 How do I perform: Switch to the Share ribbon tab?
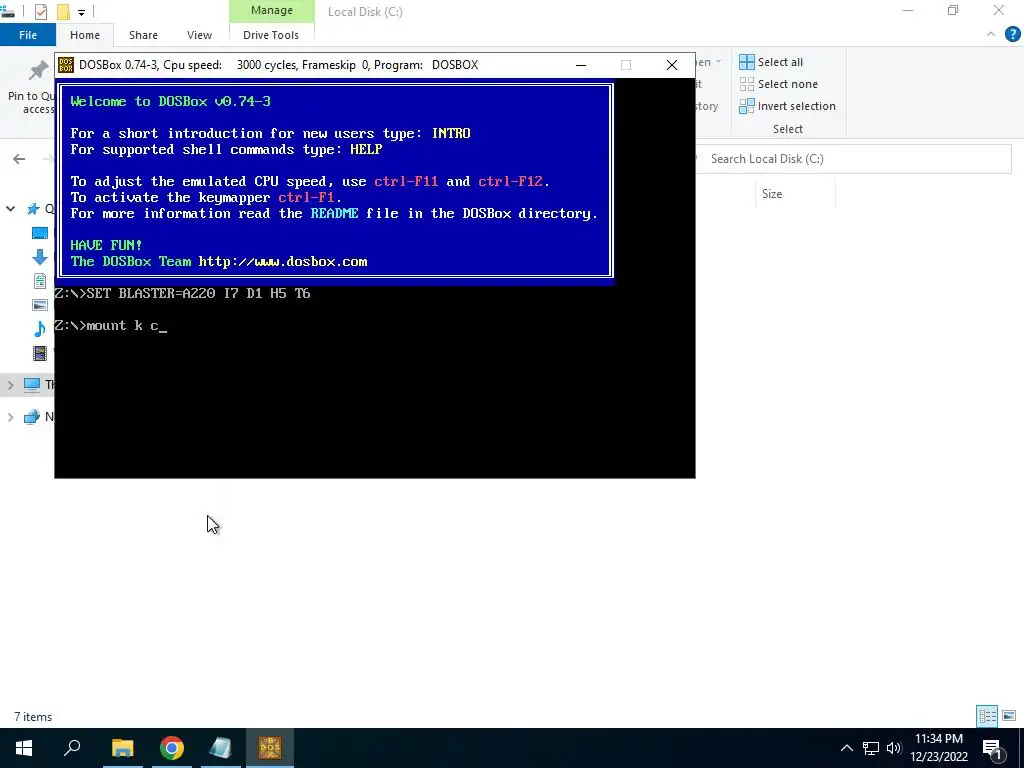(143, 35)
